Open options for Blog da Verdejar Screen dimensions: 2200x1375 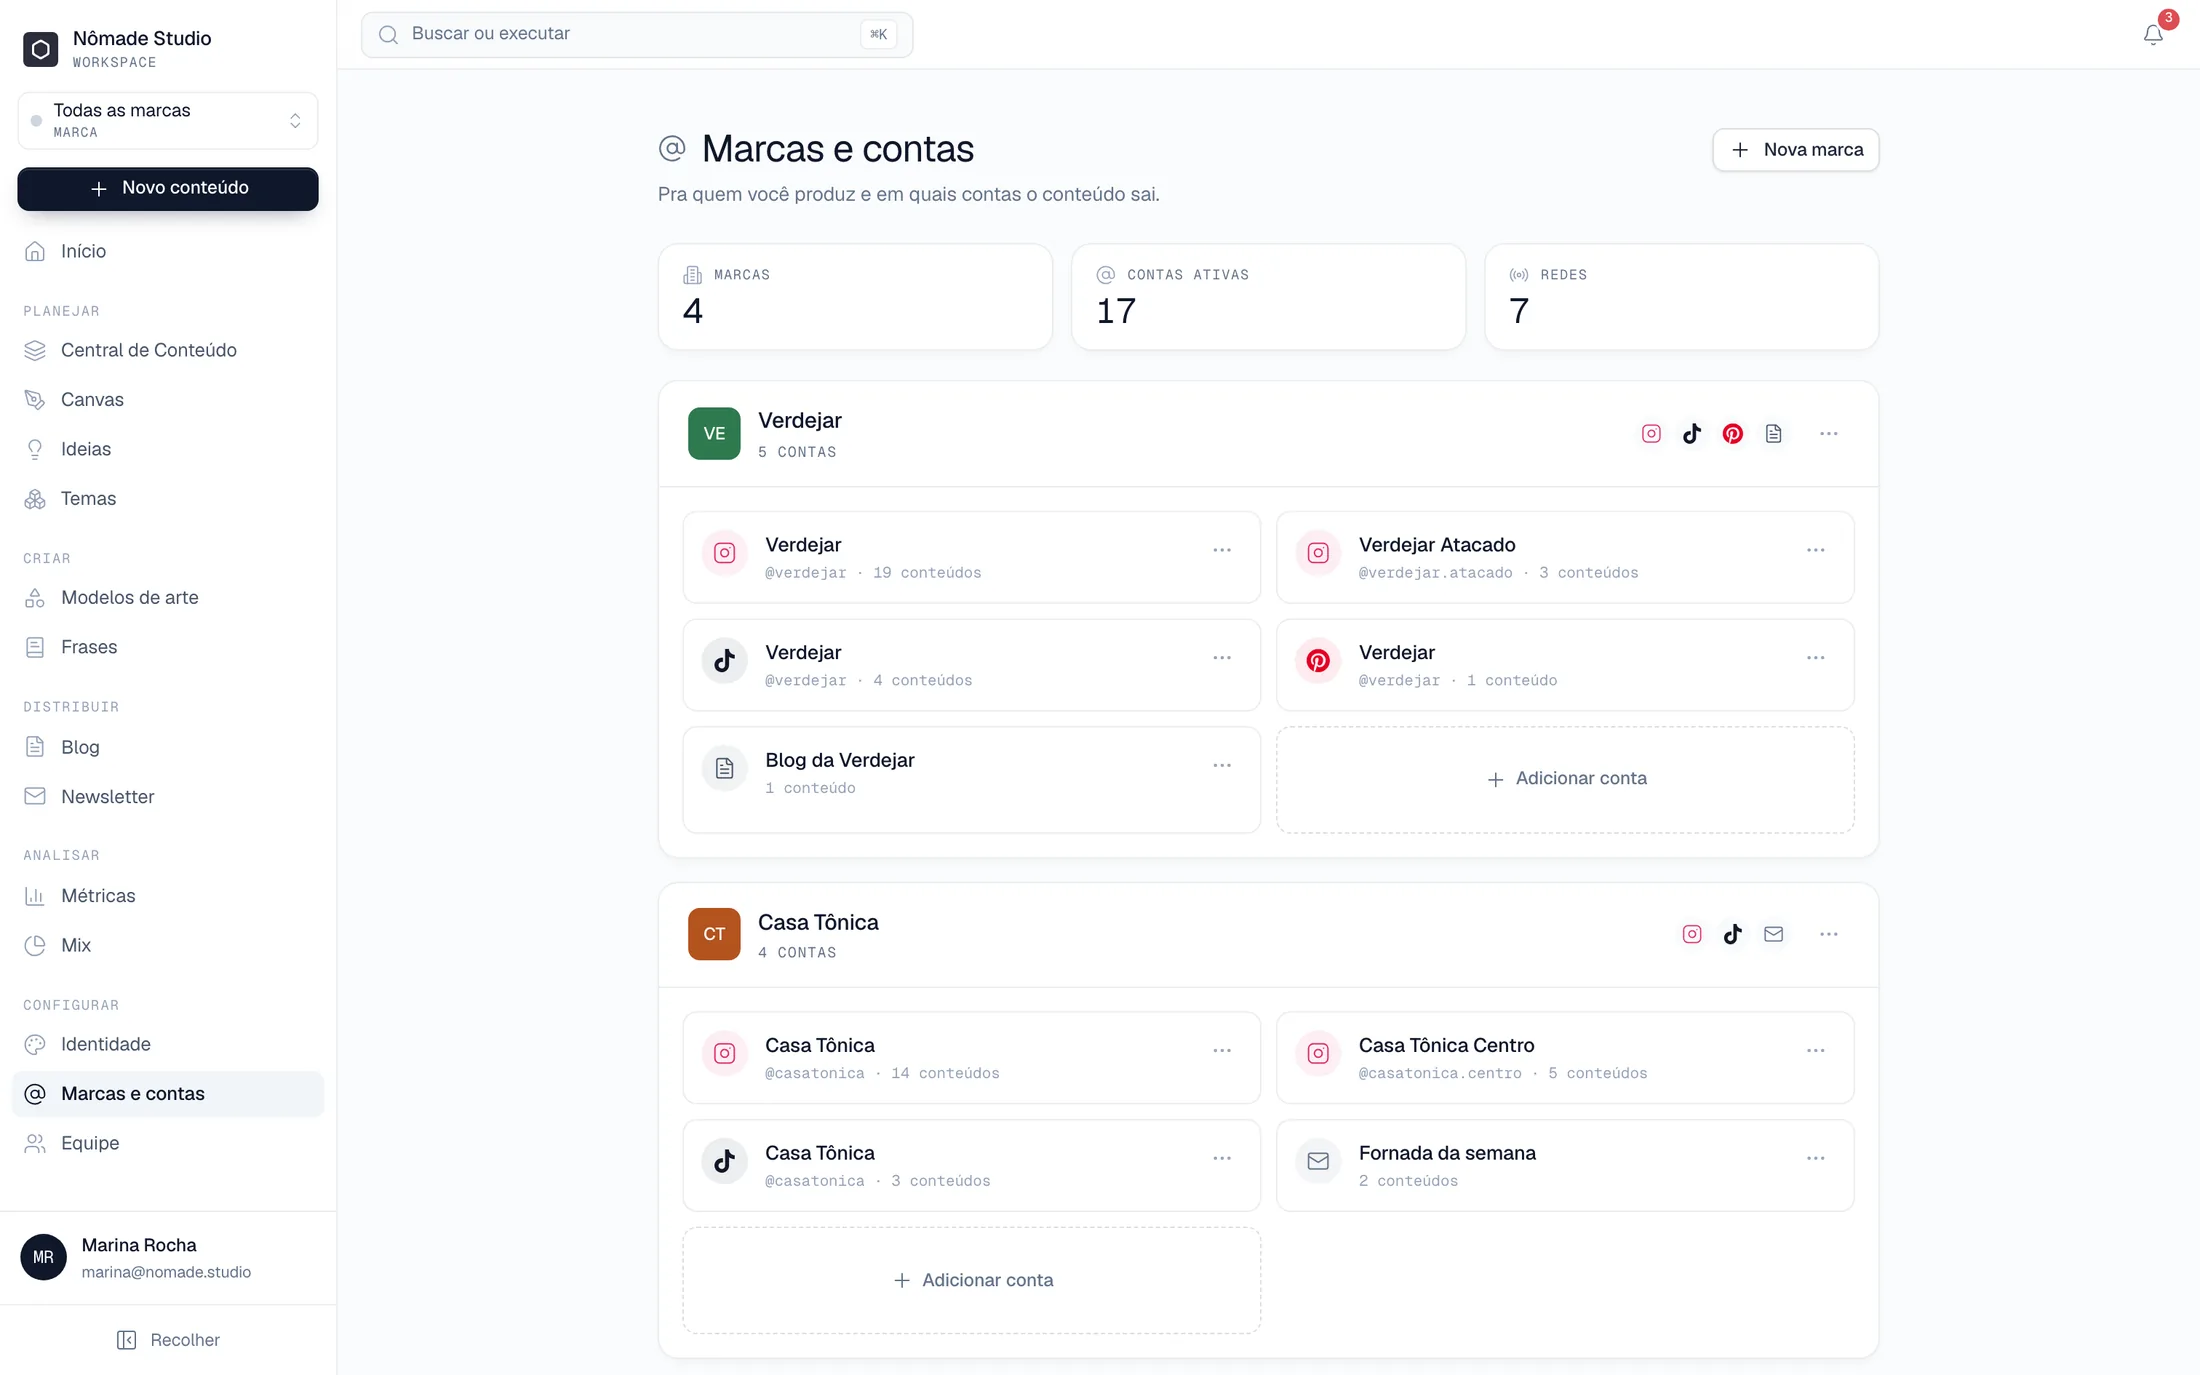1222,765
